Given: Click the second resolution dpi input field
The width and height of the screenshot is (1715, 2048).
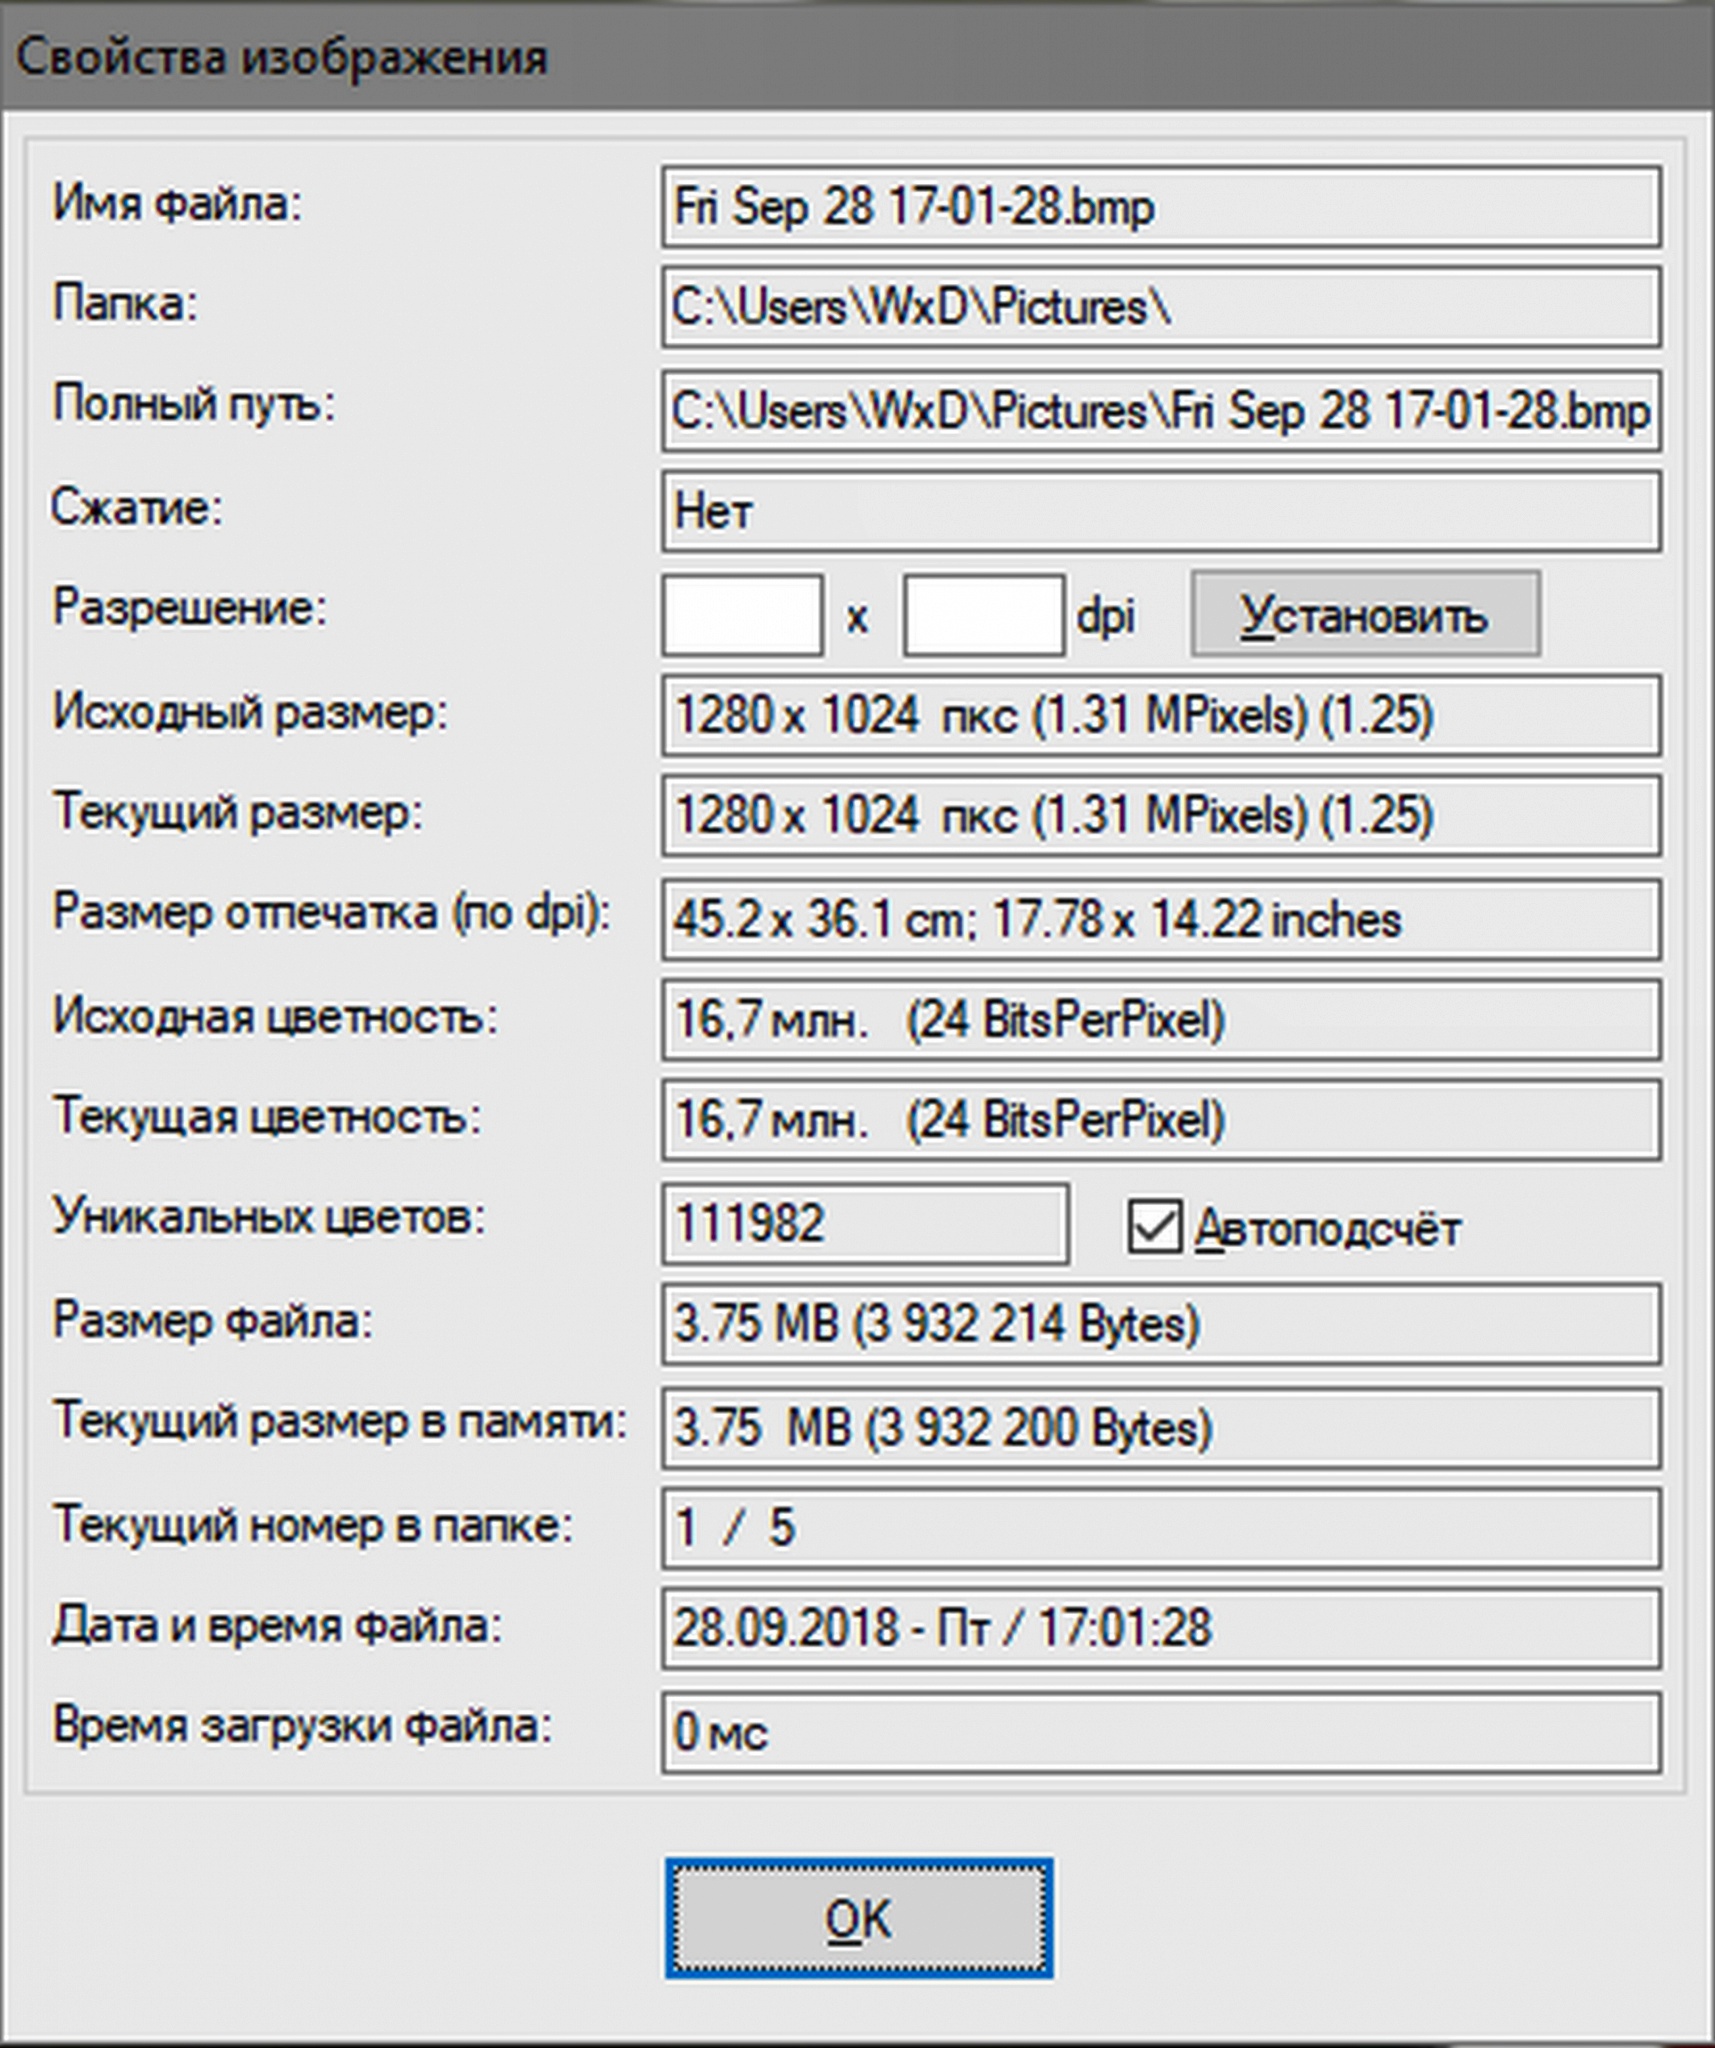Looking at the screenshot, I should (x=984, y=615).
